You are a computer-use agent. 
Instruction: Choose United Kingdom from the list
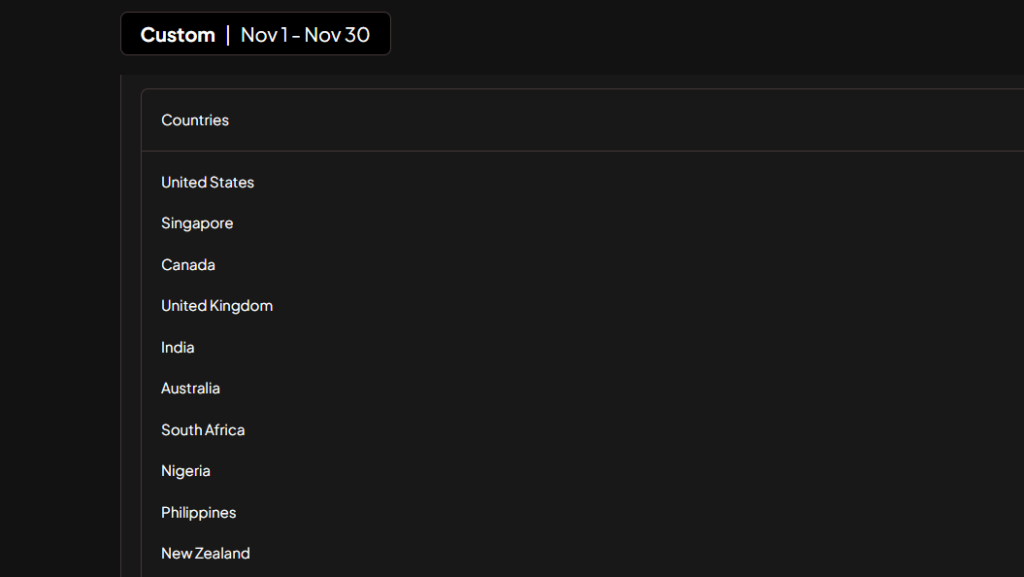click(217, 306)
